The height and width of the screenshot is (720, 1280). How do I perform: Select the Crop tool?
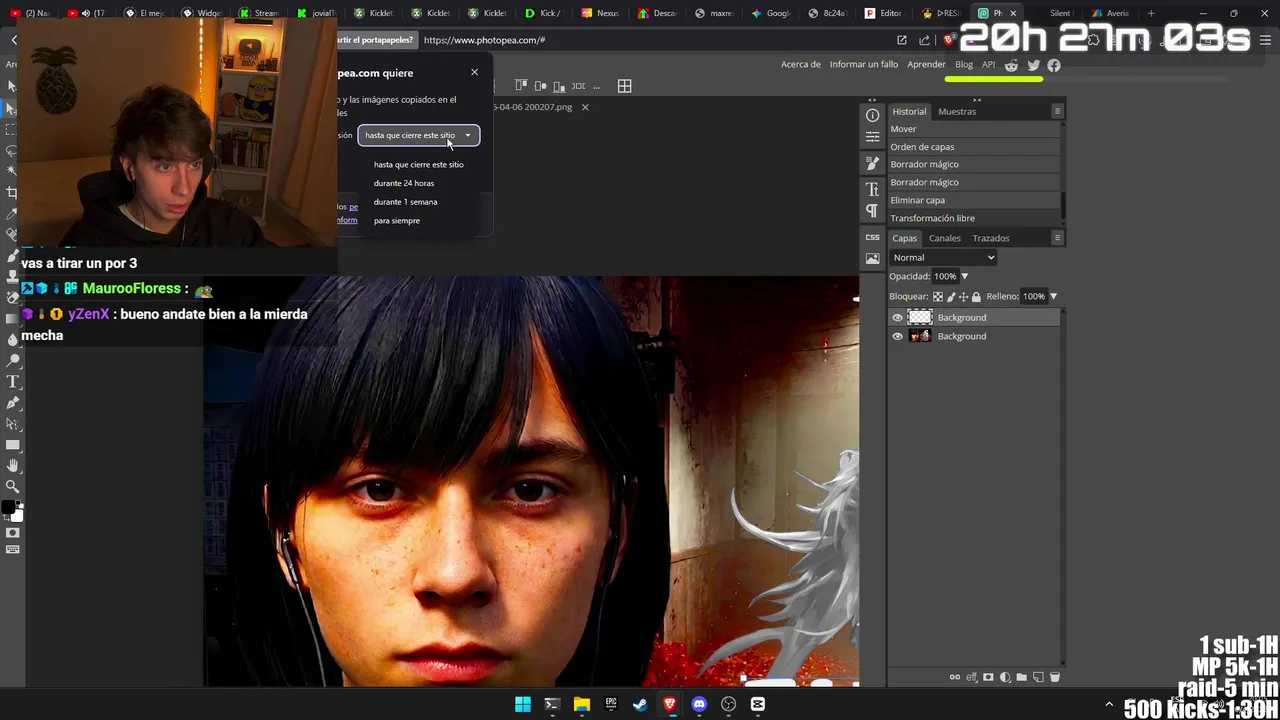click(12, 192)
